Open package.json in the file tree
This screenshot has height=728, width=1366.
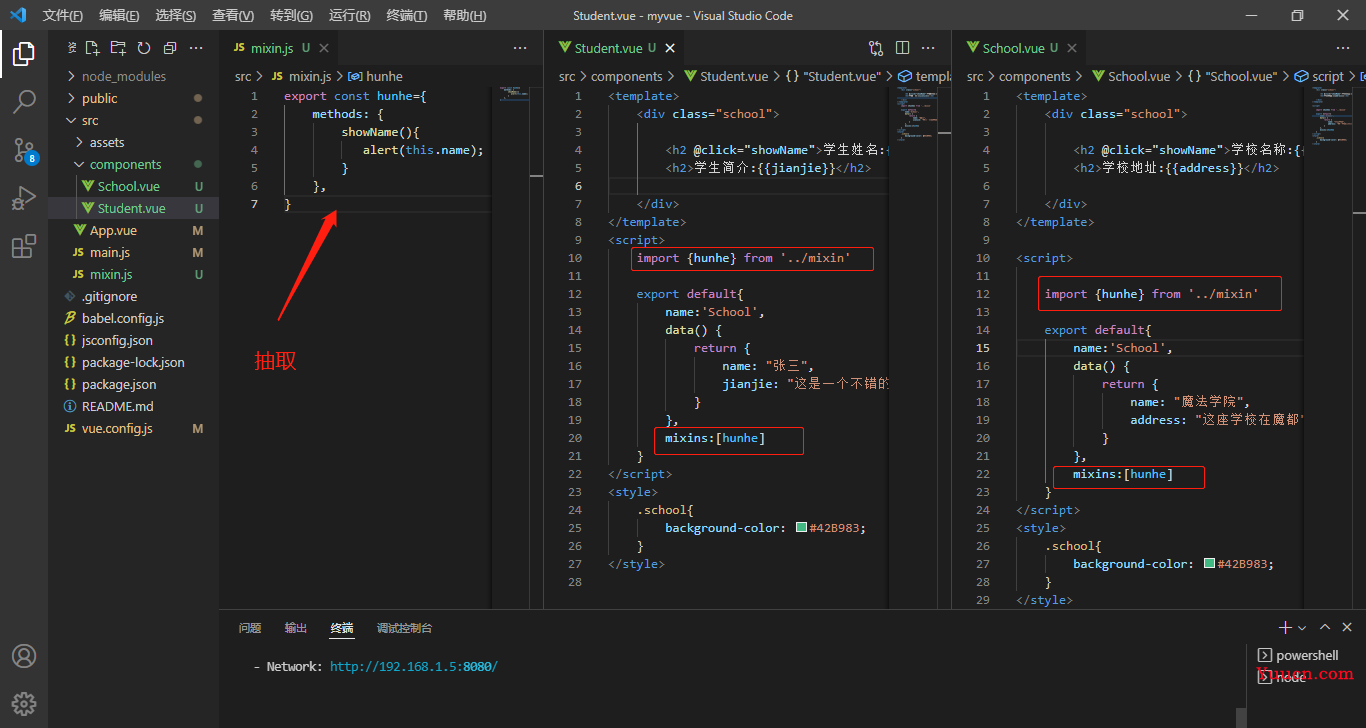tap(133, 384)
